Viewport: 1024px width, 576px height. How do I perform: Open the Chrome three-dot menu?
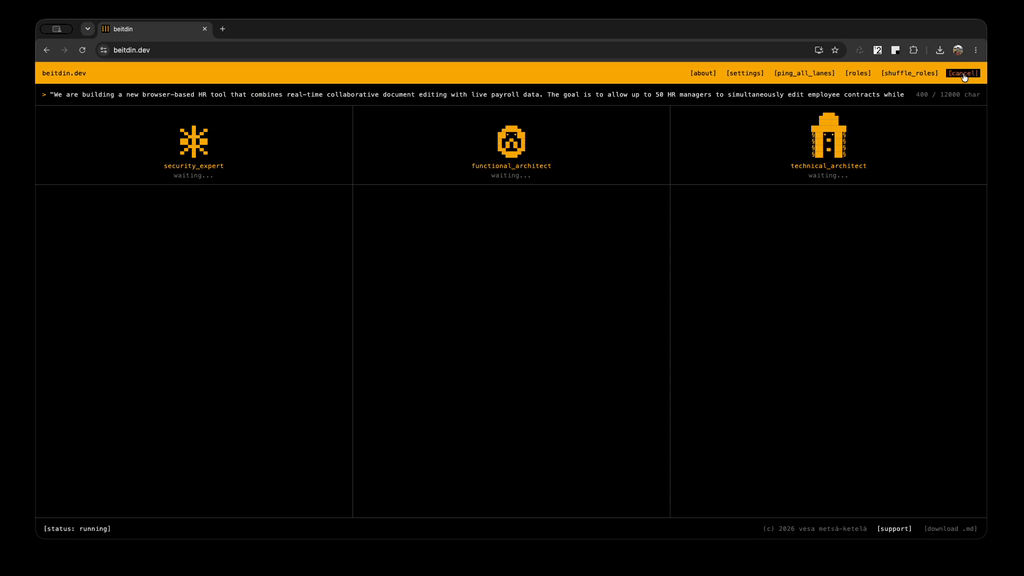point(976,50)
